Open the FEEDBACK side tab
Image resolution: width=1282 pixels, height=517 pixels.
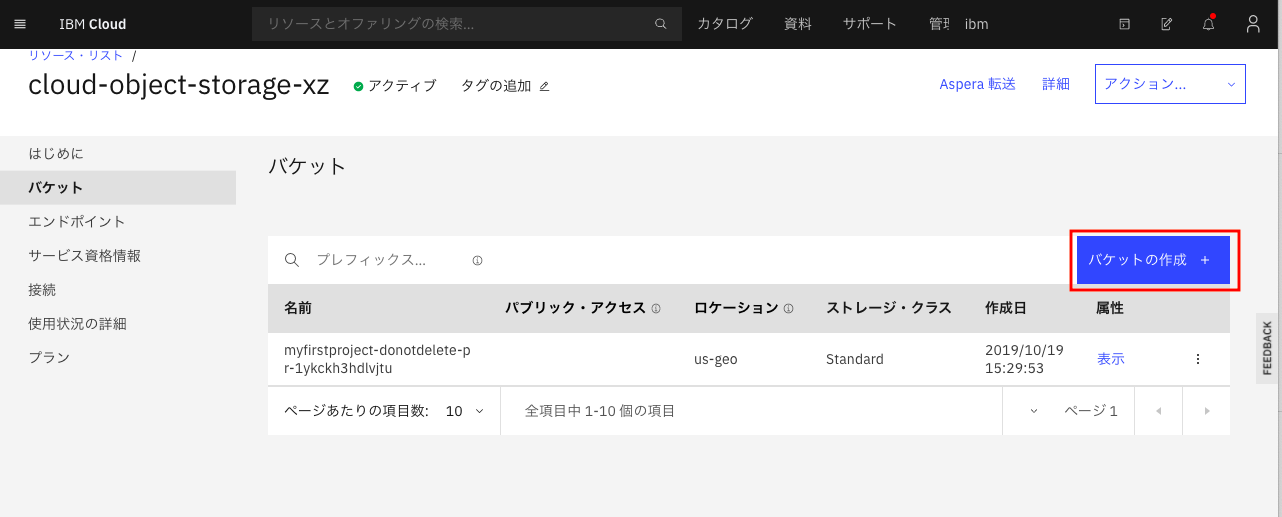pyautogui.click(x=1267, y=348)
